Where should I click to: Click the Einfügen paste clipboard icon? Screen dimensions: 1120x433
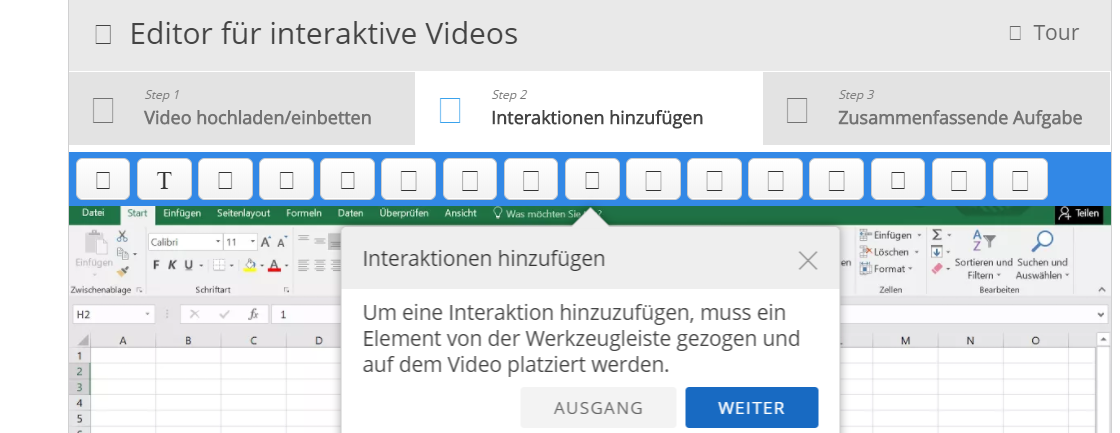[94, 243]
